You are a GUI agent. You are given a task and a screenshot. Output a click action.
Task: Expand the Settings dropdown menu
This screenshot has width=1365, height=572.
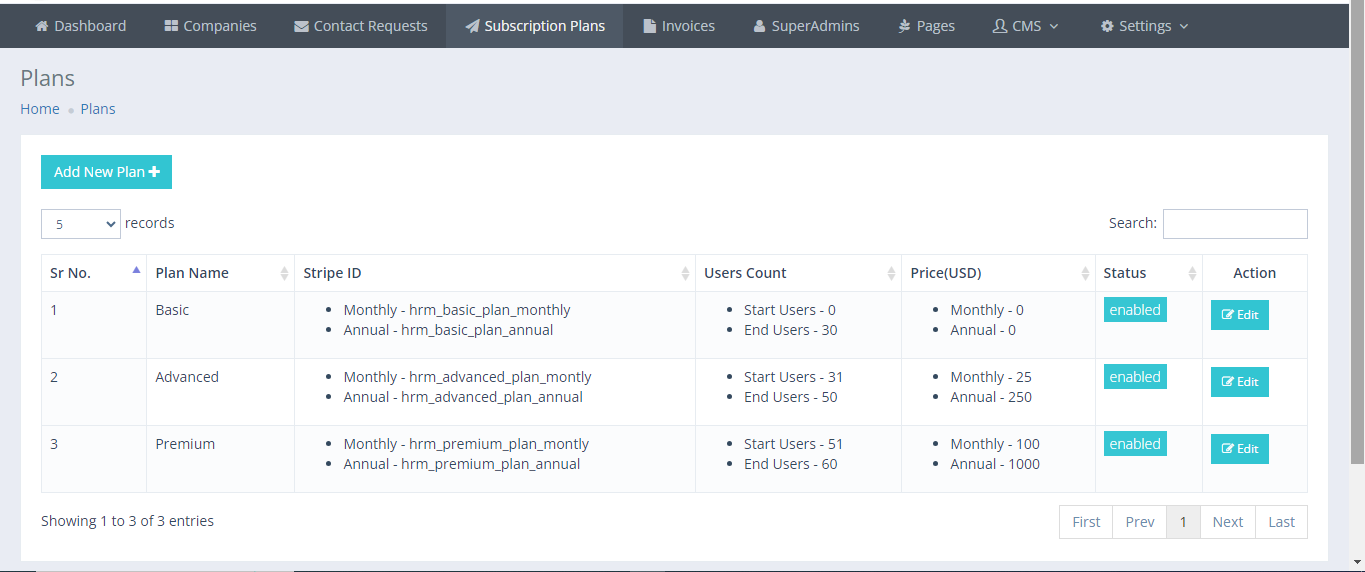[x=1144, y=26]
